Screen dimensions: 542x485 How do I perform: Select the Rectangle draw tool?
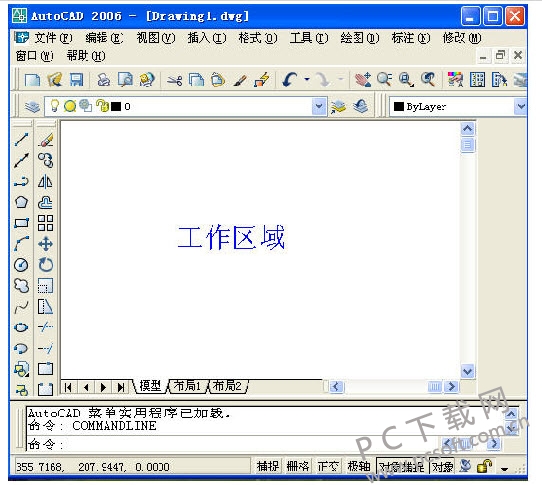(x=21, y=223)
